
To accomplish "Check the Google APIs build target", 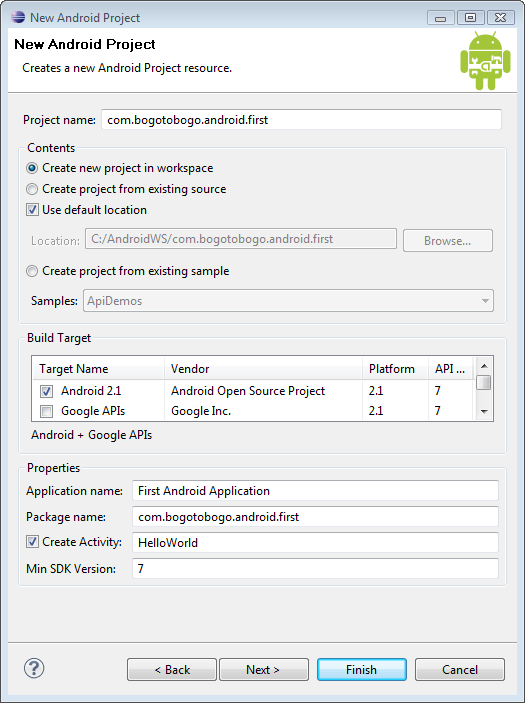I will pyautogui.click(x=46, y=411).
